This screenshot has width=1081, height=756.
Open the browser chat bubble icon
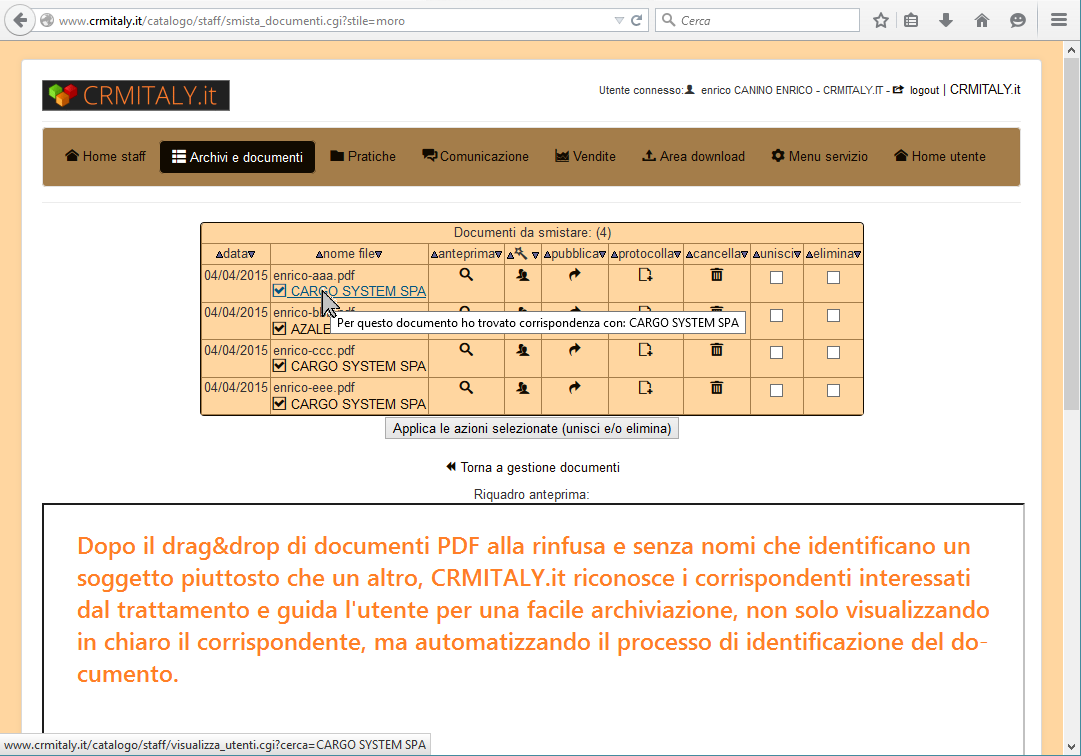(x=1018, y=21)
